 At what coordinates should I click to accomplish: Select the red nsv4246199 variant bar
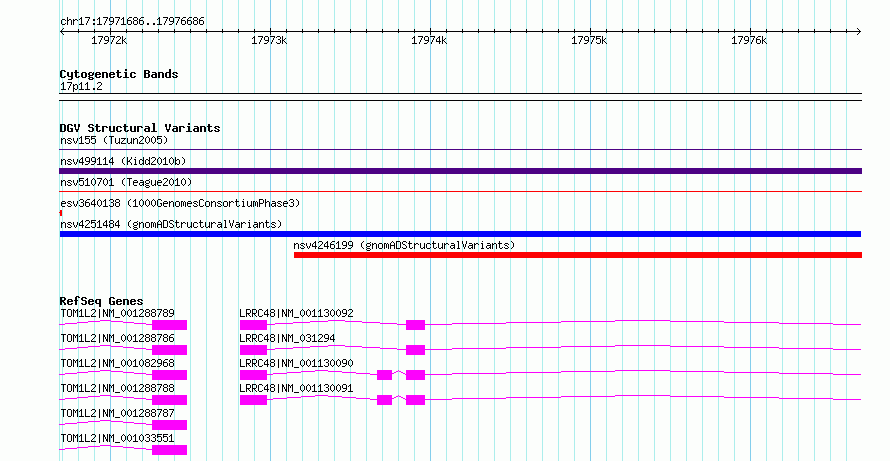578,255
